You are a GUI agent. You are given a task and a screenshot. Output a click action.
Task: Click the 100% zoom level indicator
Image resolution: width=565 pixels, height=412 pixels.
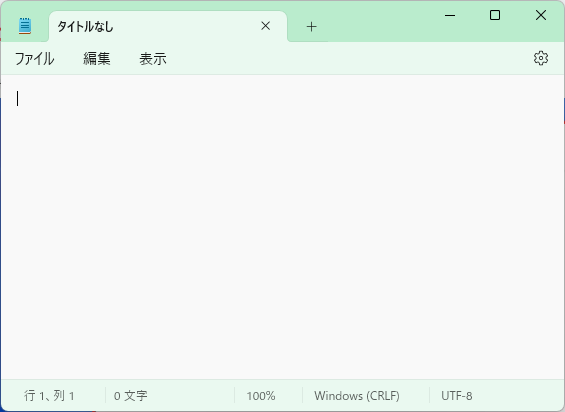[261, 396]
